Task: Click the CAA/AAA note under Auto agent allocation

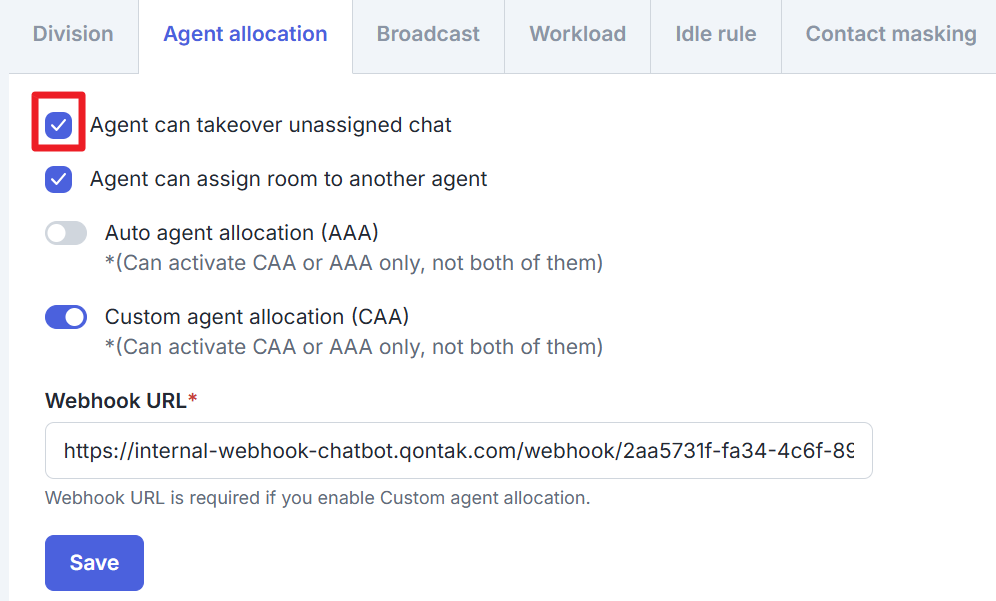Action: tap(354, 263)
